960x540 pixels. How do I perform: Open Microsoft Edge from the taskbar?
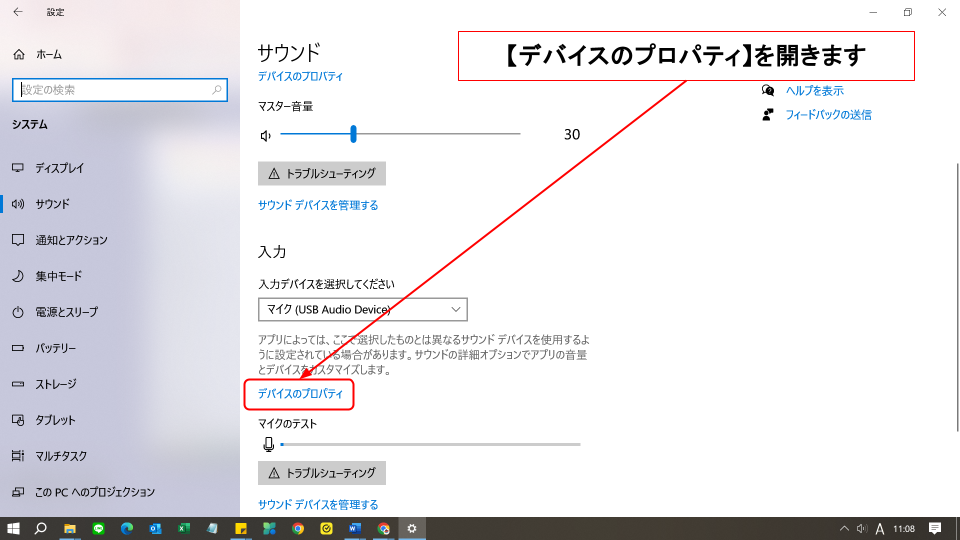coord(127,528)
